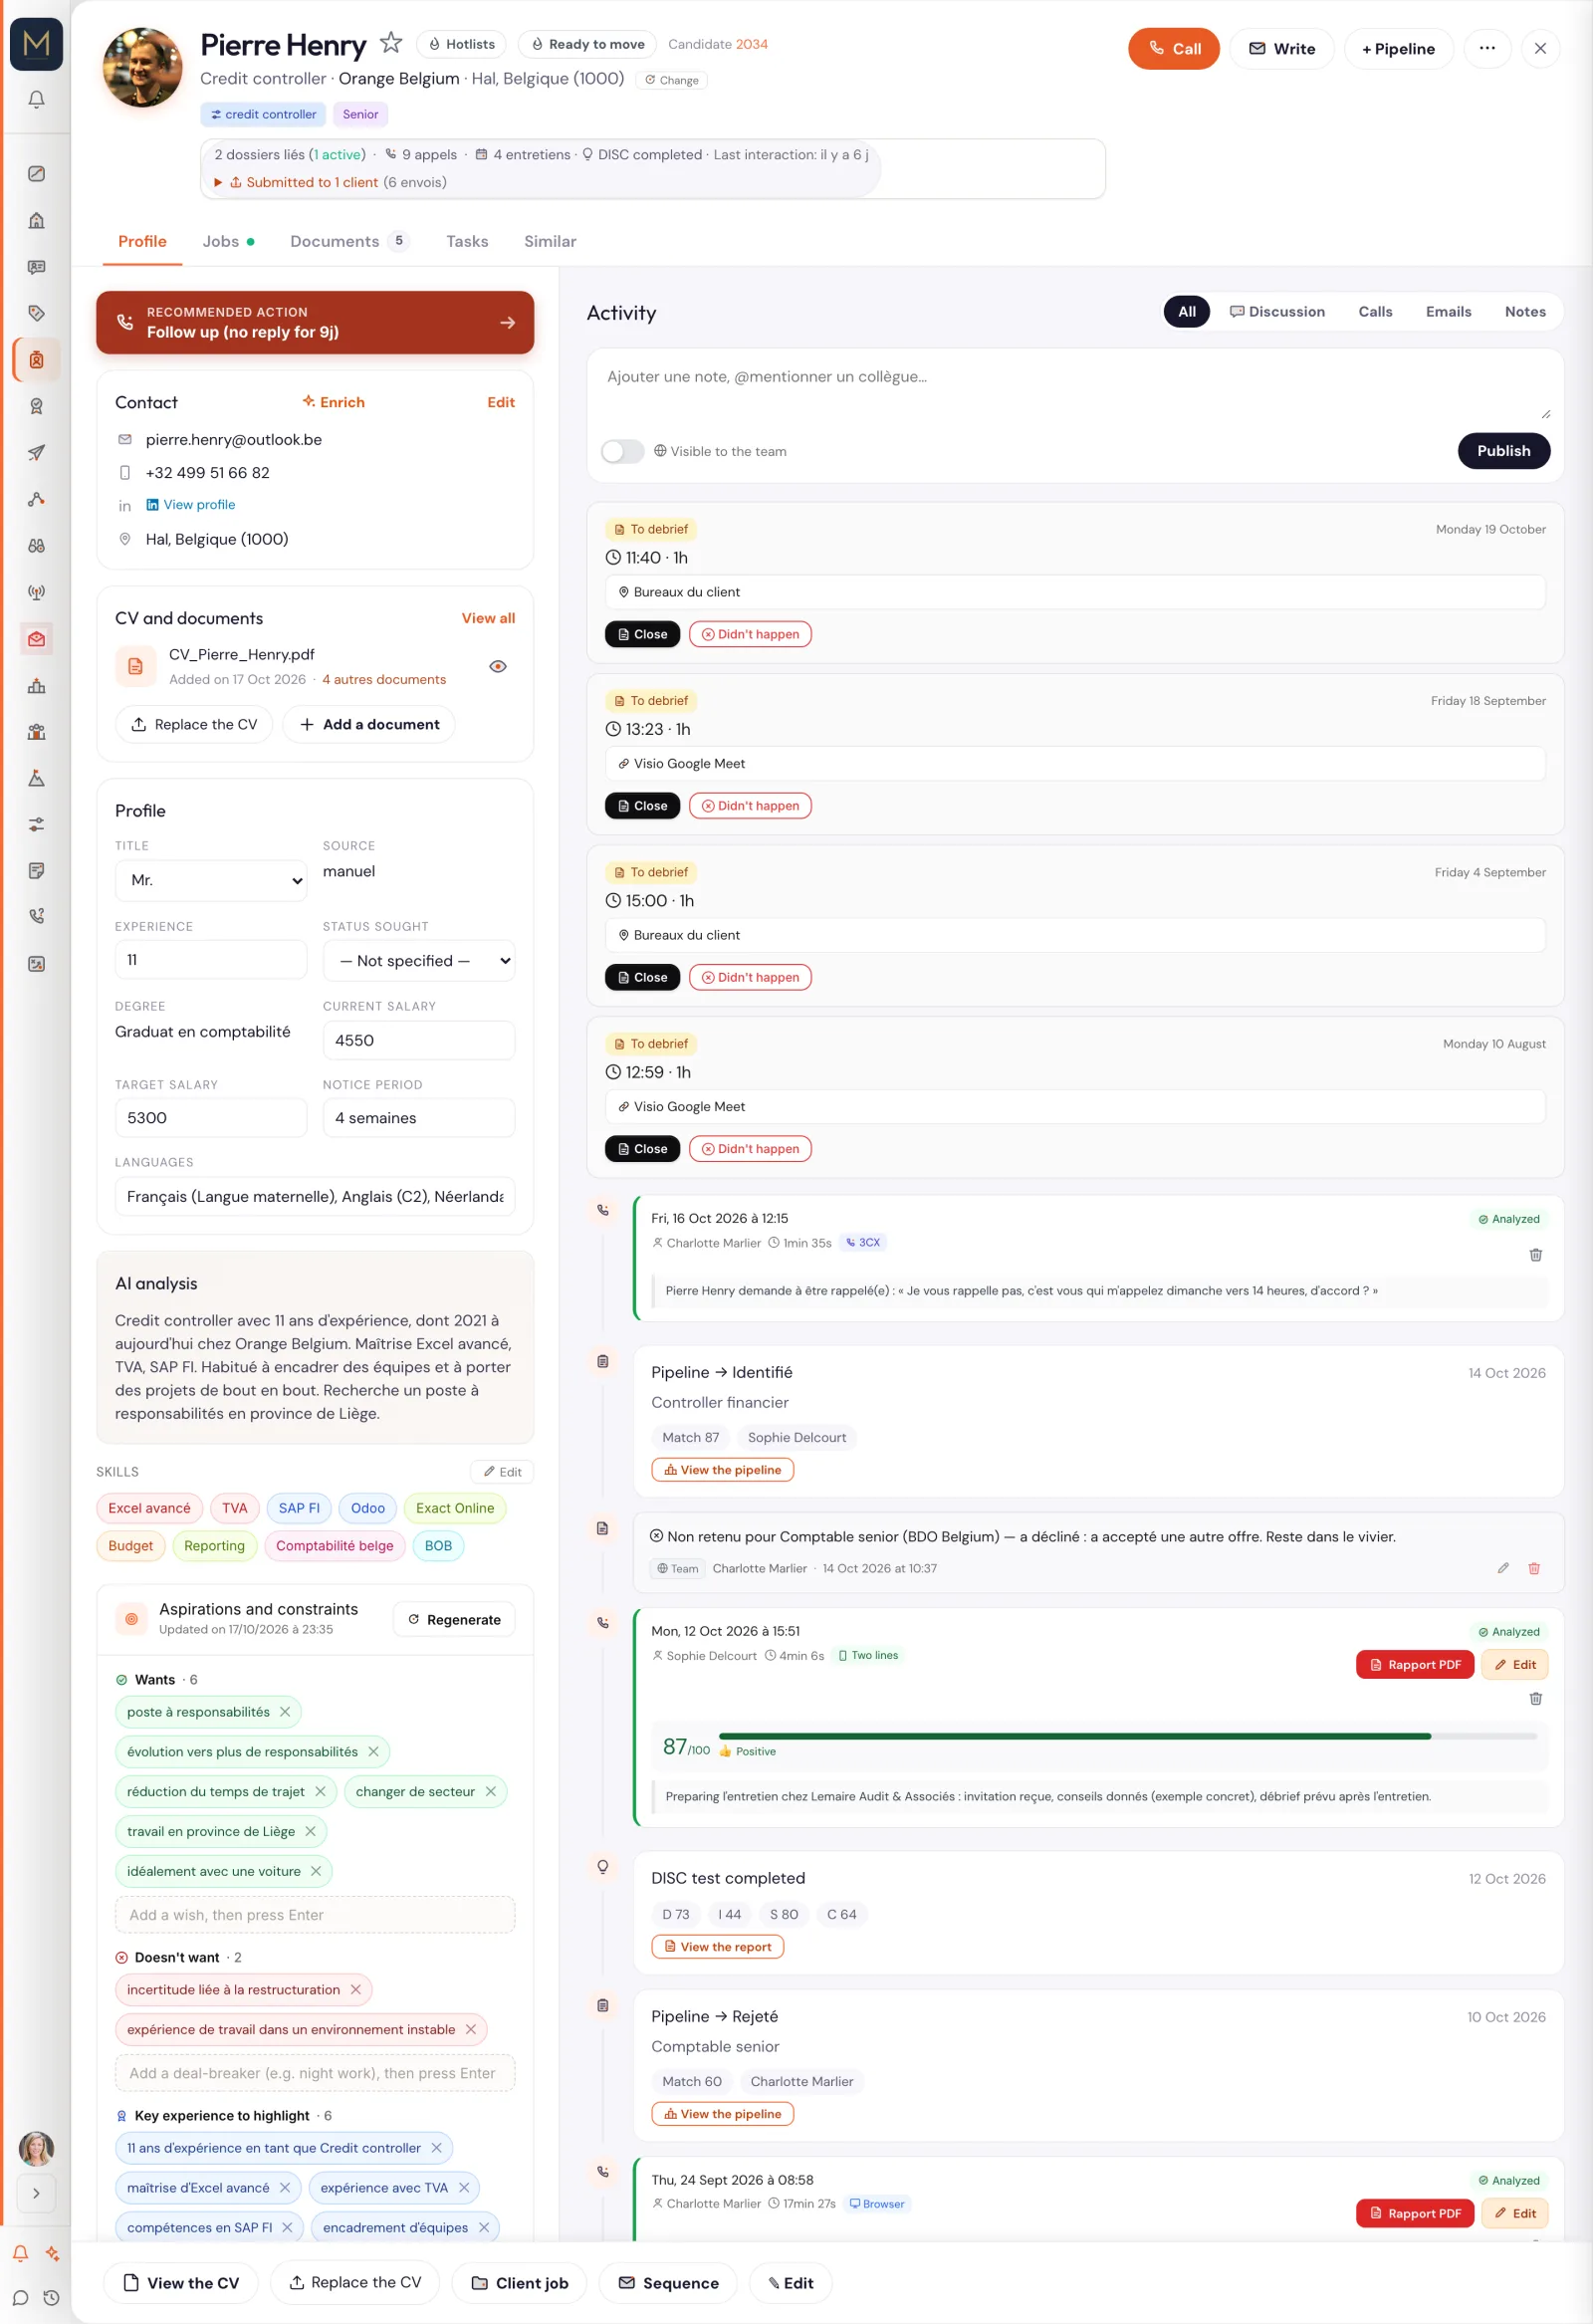Screen dimensions: 1593x2324
Task: Click the Target salary field showing 5300
Action: click(211, 1117)
